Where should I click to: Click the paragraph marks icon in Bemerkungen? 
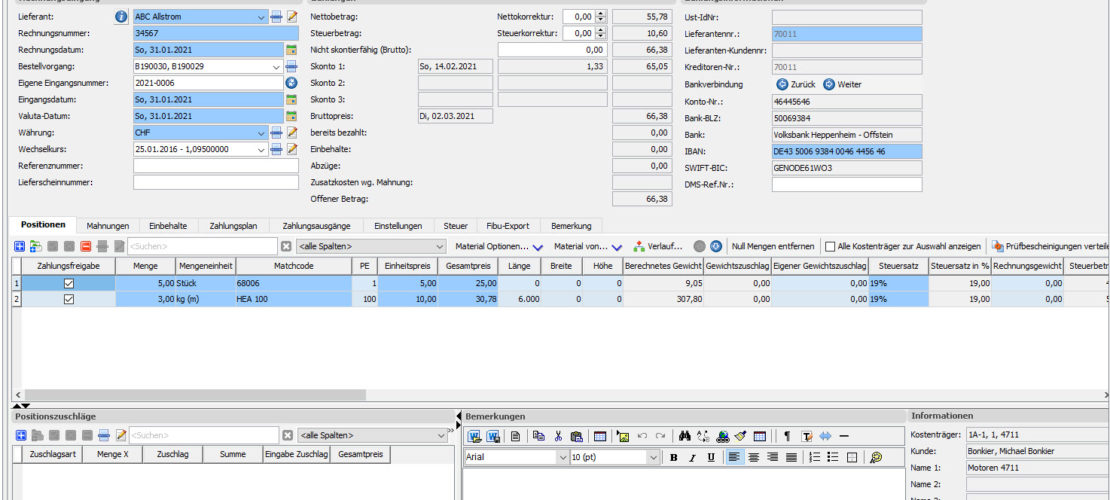786,436
